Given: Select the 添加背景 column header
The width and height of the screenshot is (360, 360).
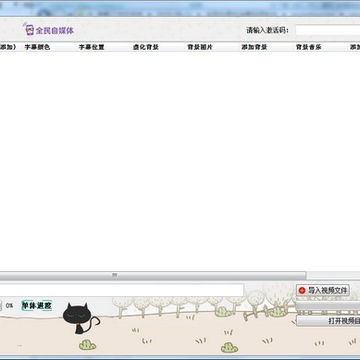Looking at the screenshot, I should [254, 47].
